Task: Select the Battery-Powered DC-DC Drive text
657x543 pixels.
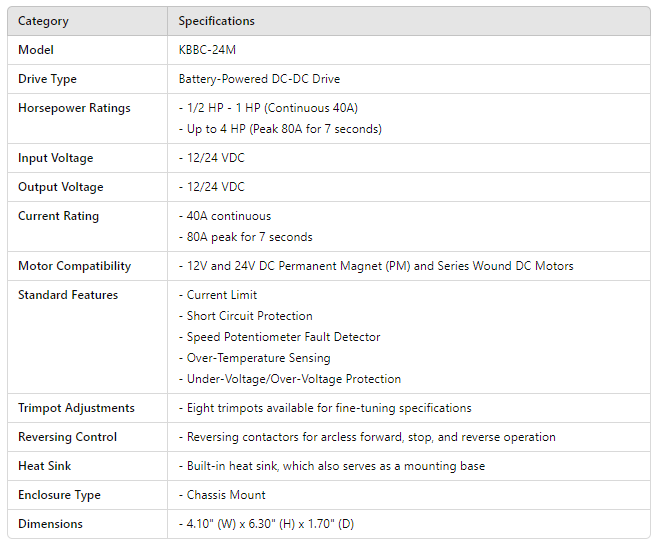Action: coord(267,79)
